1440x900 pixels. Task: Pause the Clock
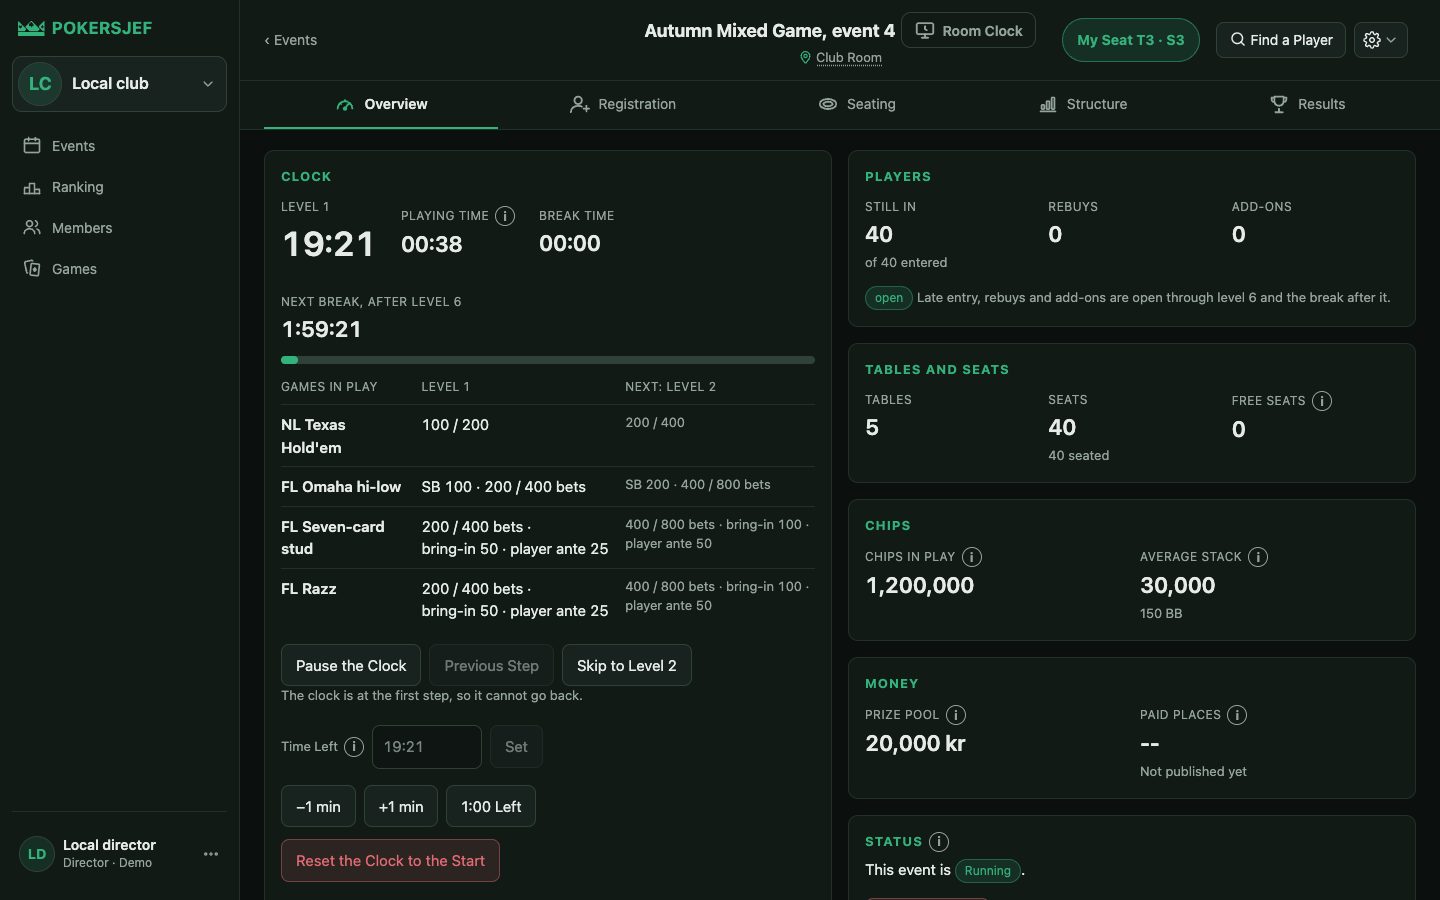351,666
